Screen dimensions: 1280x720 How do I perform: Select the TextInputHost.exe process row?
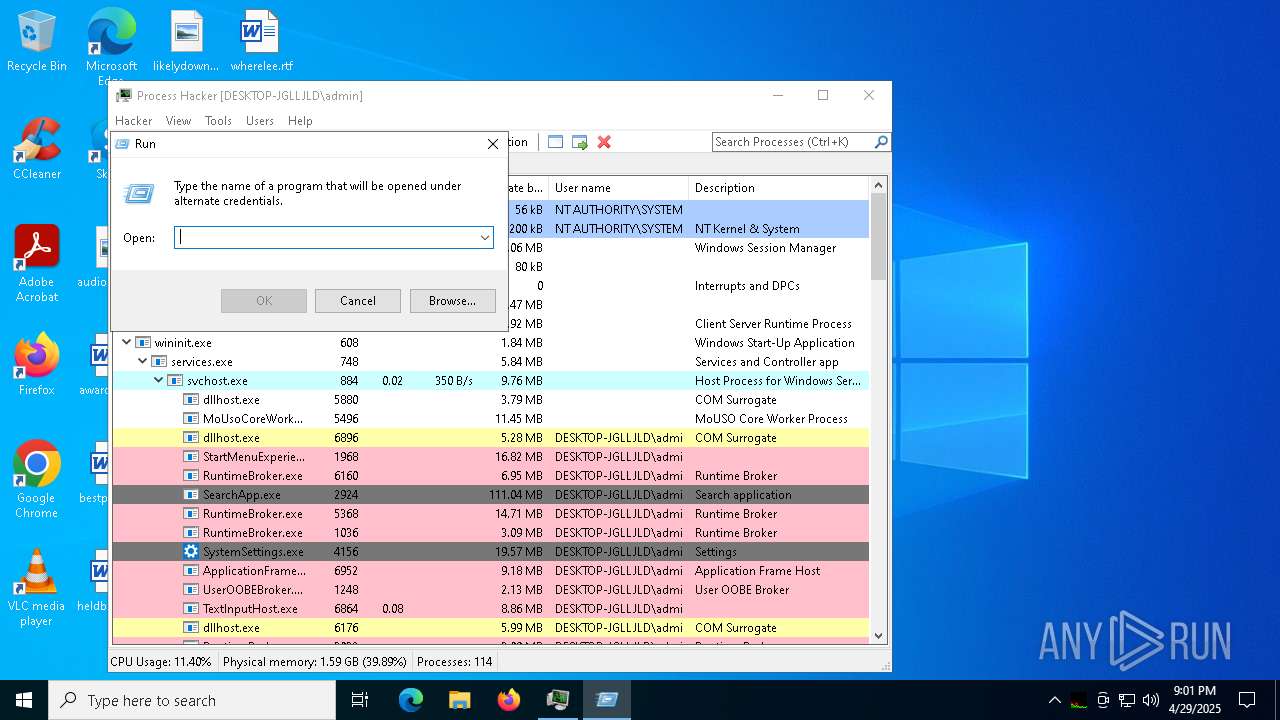point(490,609)
